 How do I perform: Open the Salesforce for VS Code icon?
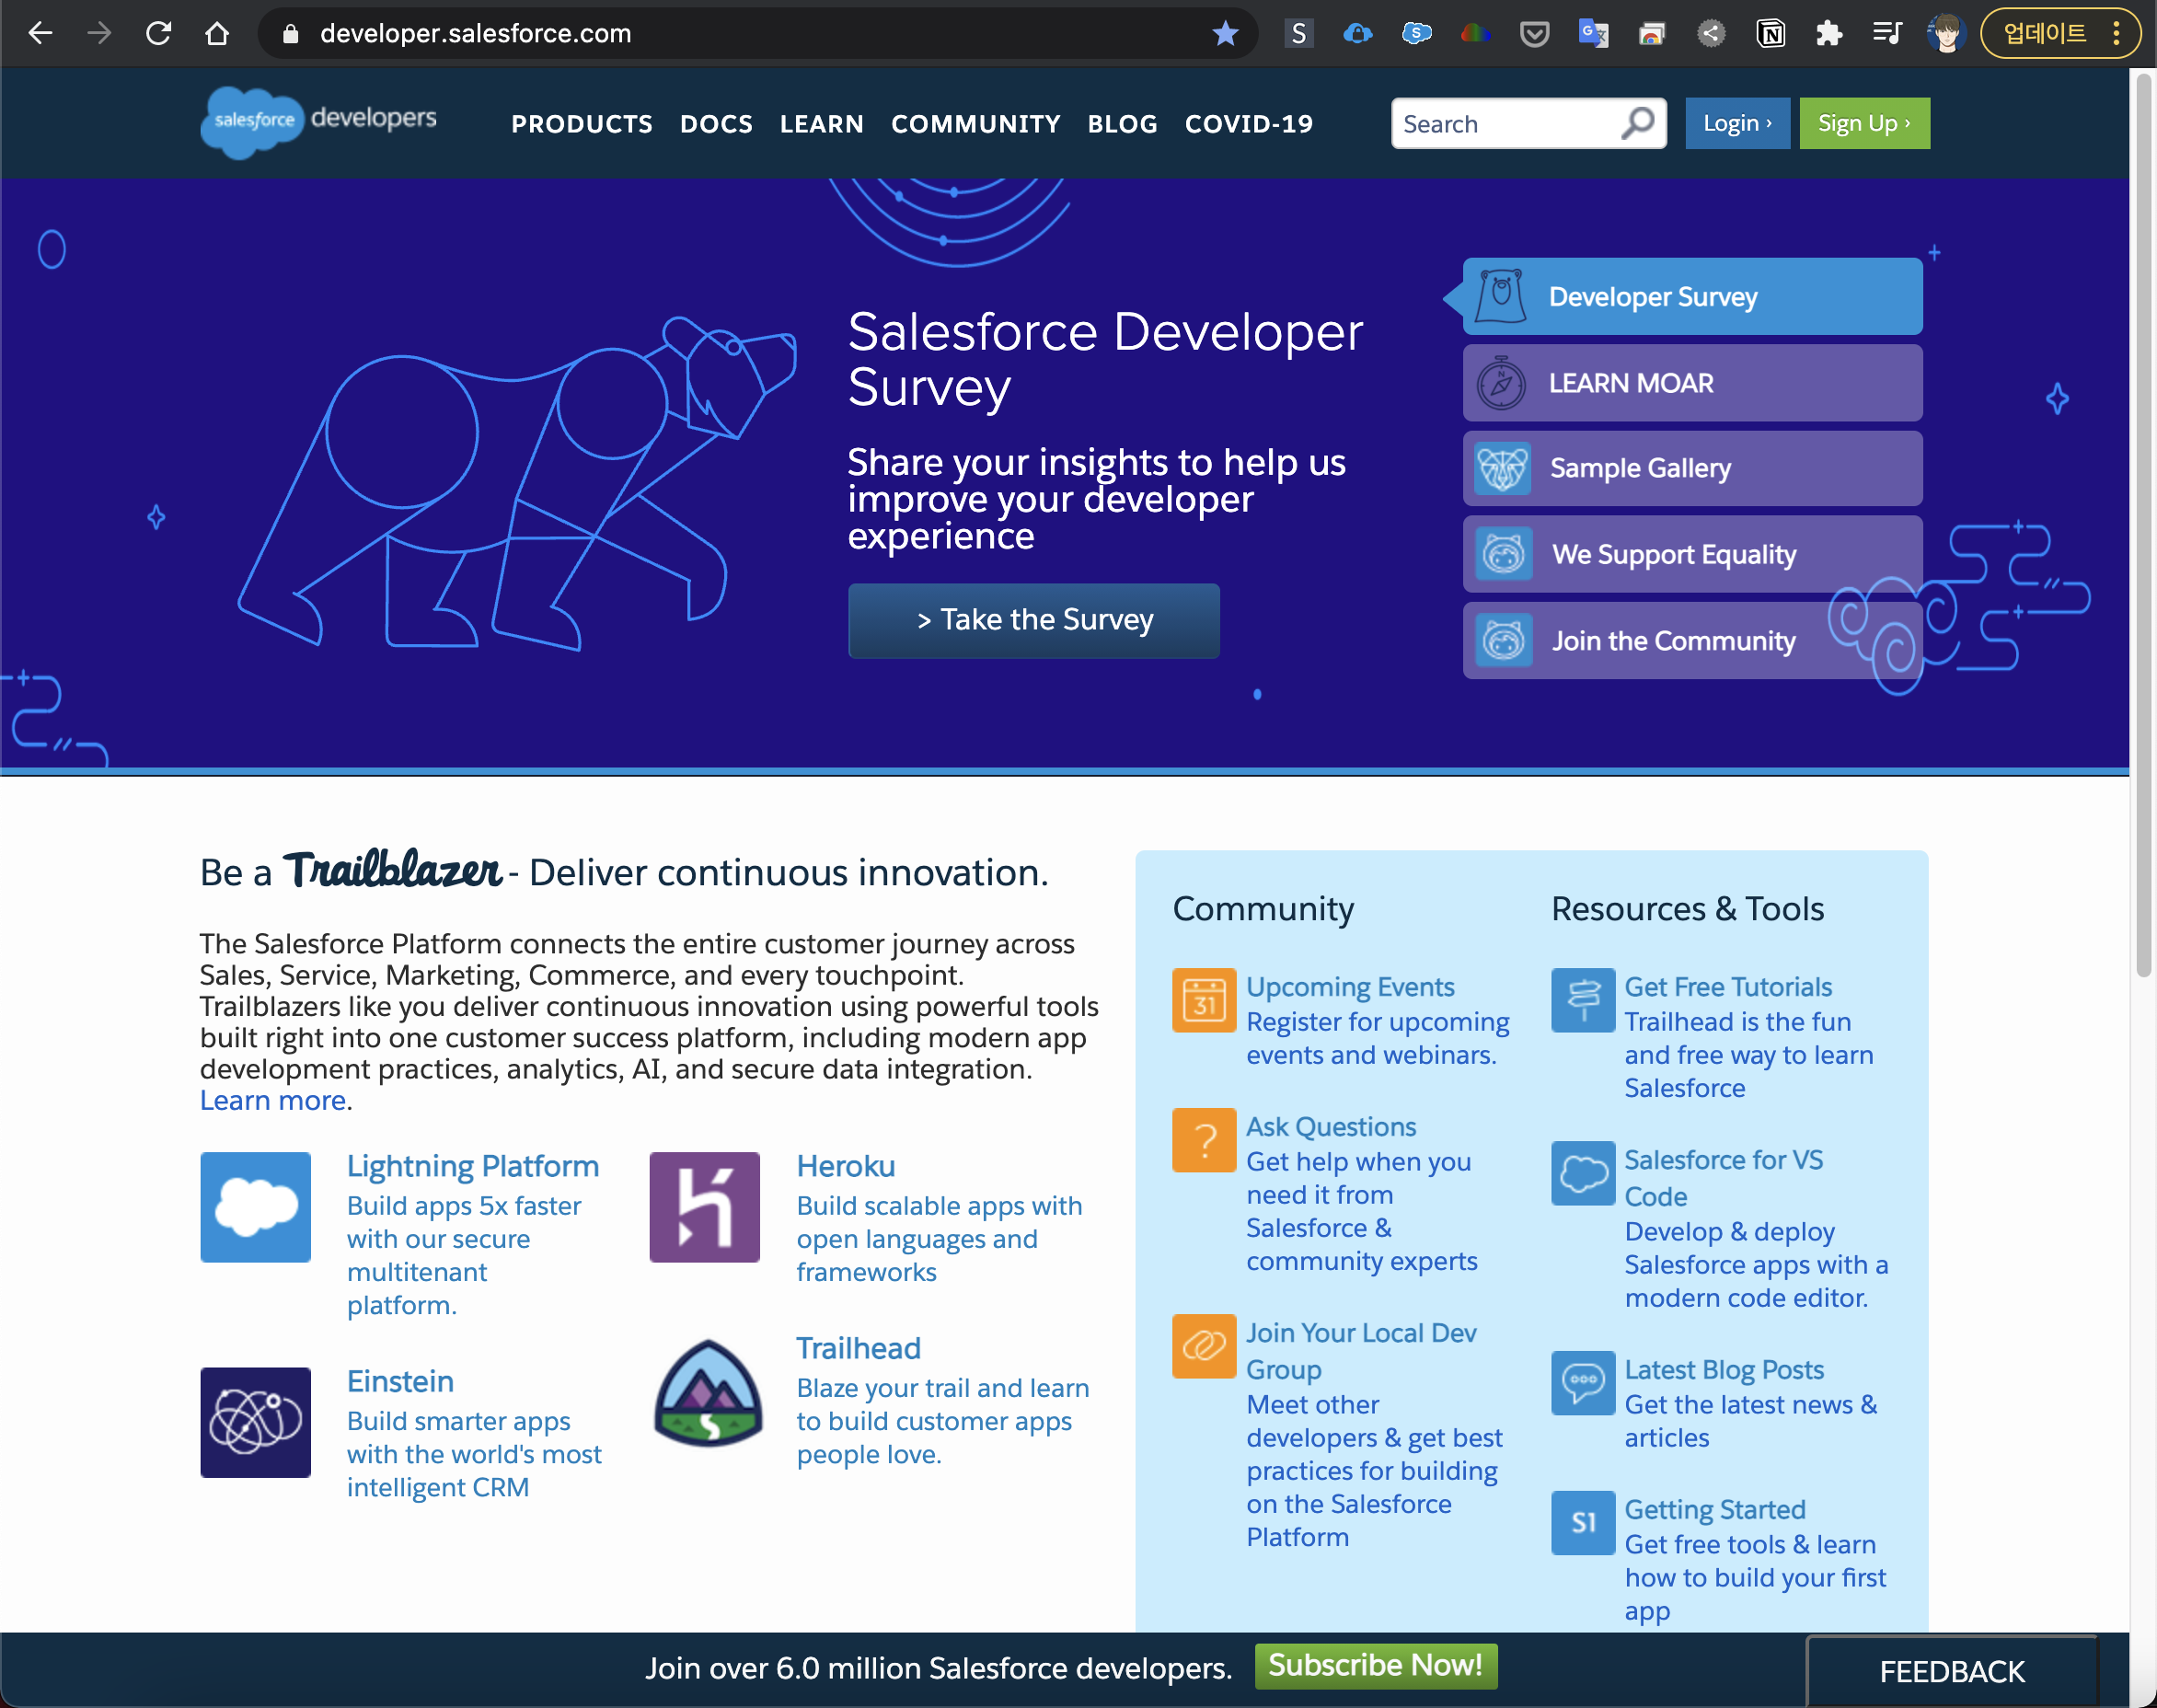tap(1582, 1173)
